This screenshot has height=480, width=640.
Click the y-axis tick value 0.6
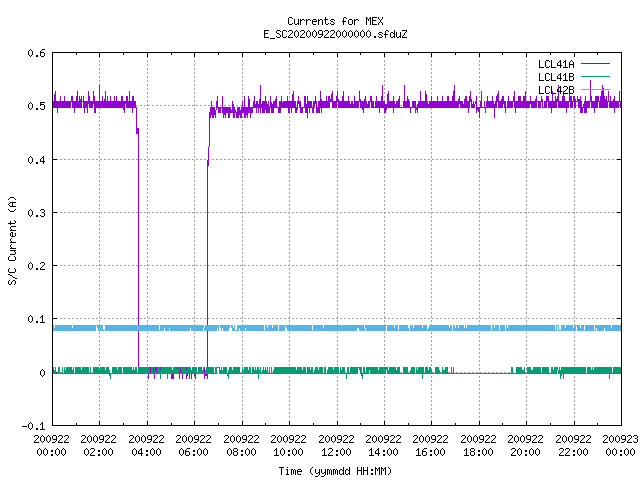36,53
